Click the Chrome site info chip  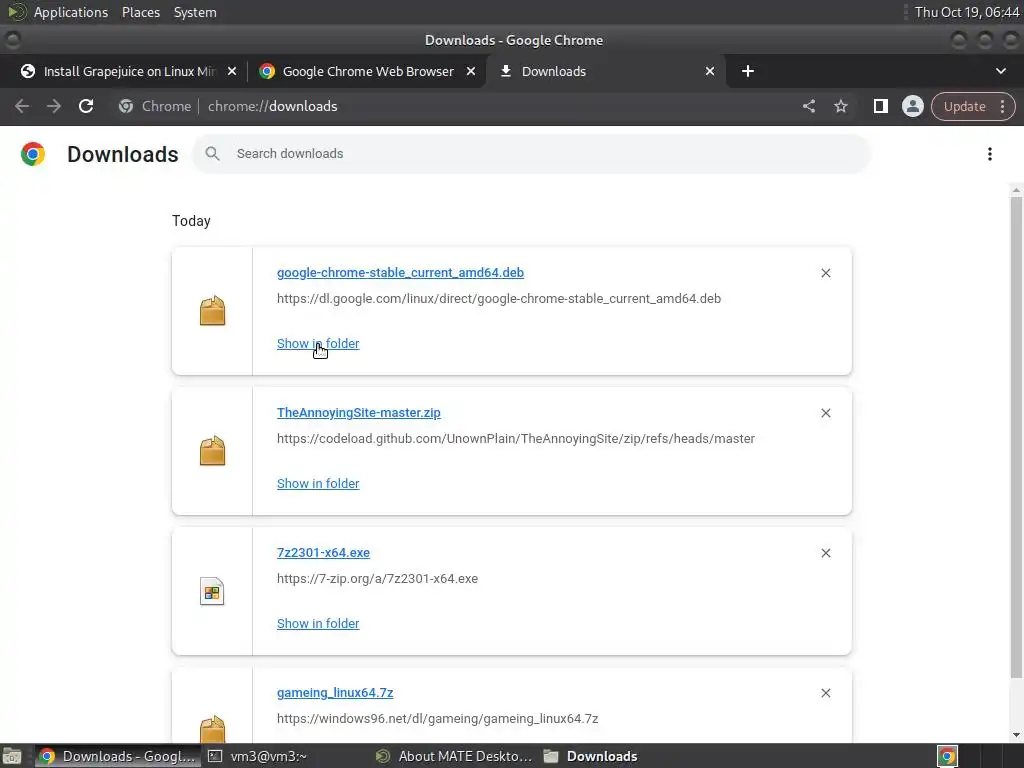(155, 106)
